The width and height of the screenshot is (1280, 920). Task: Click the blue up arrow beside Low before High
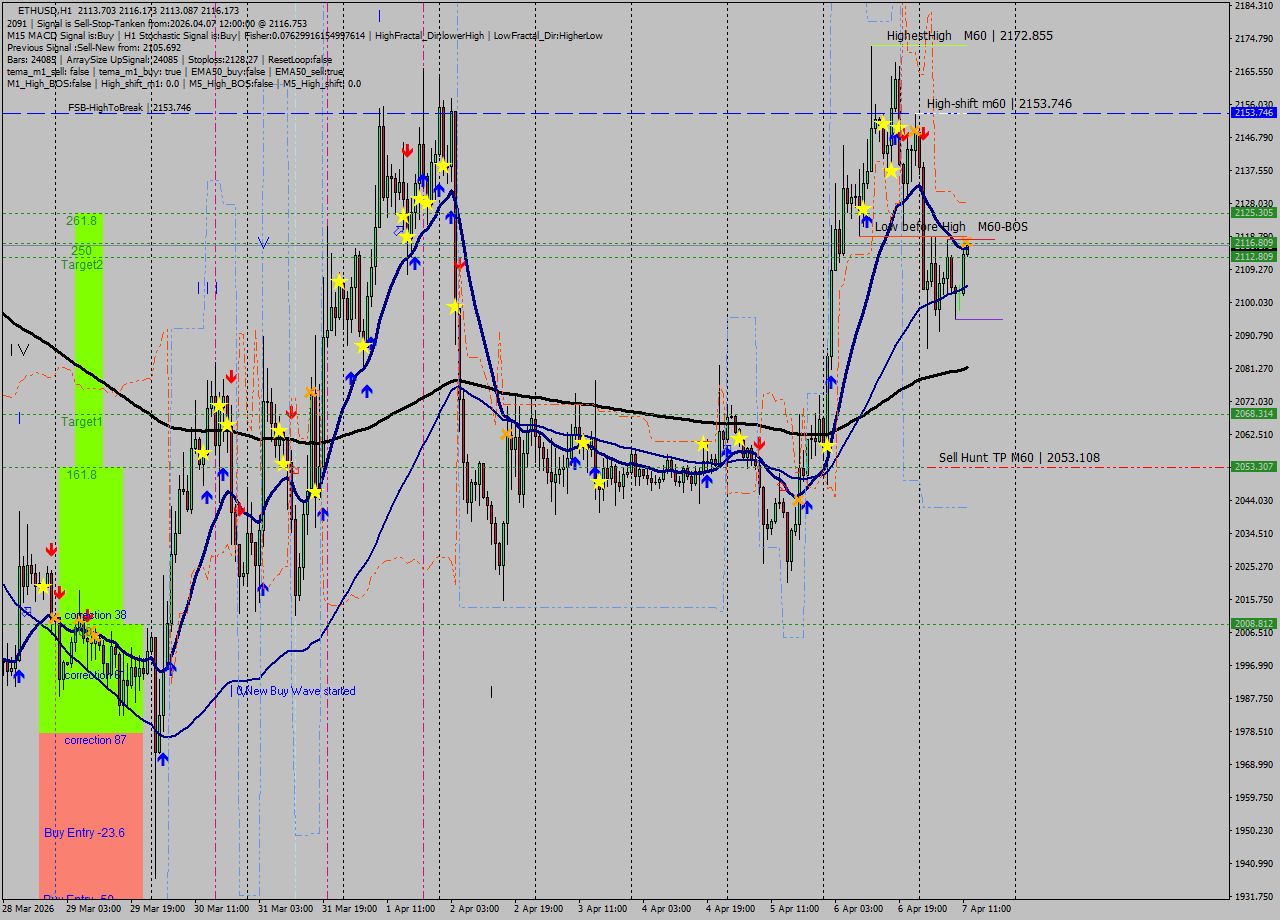pyautogui.click(x=867, y=221)
